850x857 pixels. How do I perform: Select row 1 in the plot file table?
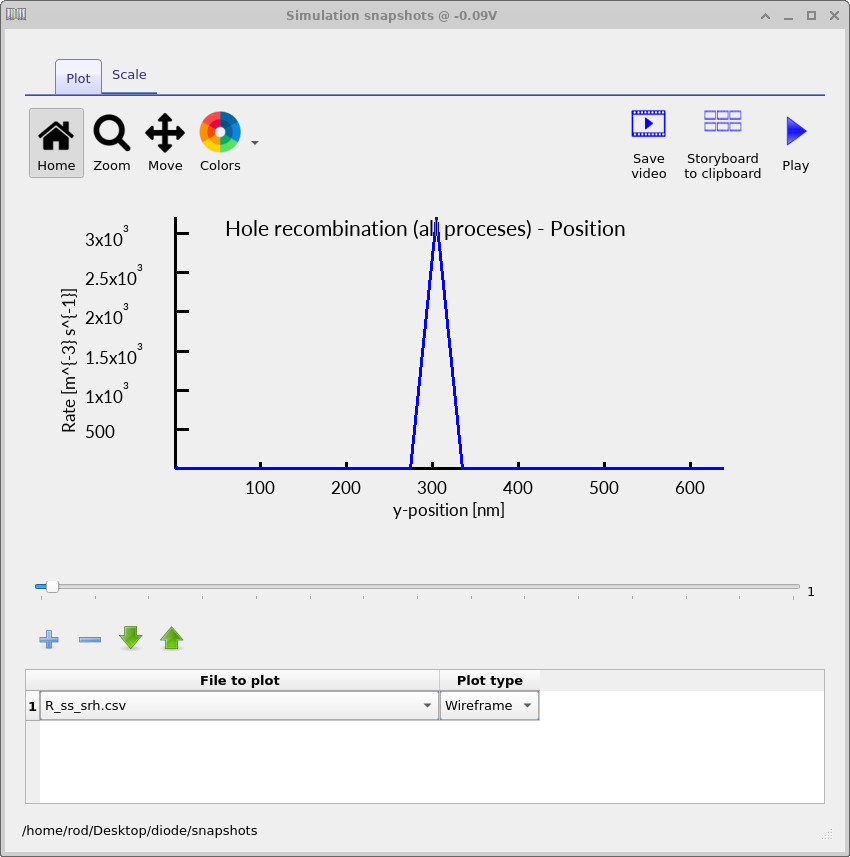(x=31, y=705)
